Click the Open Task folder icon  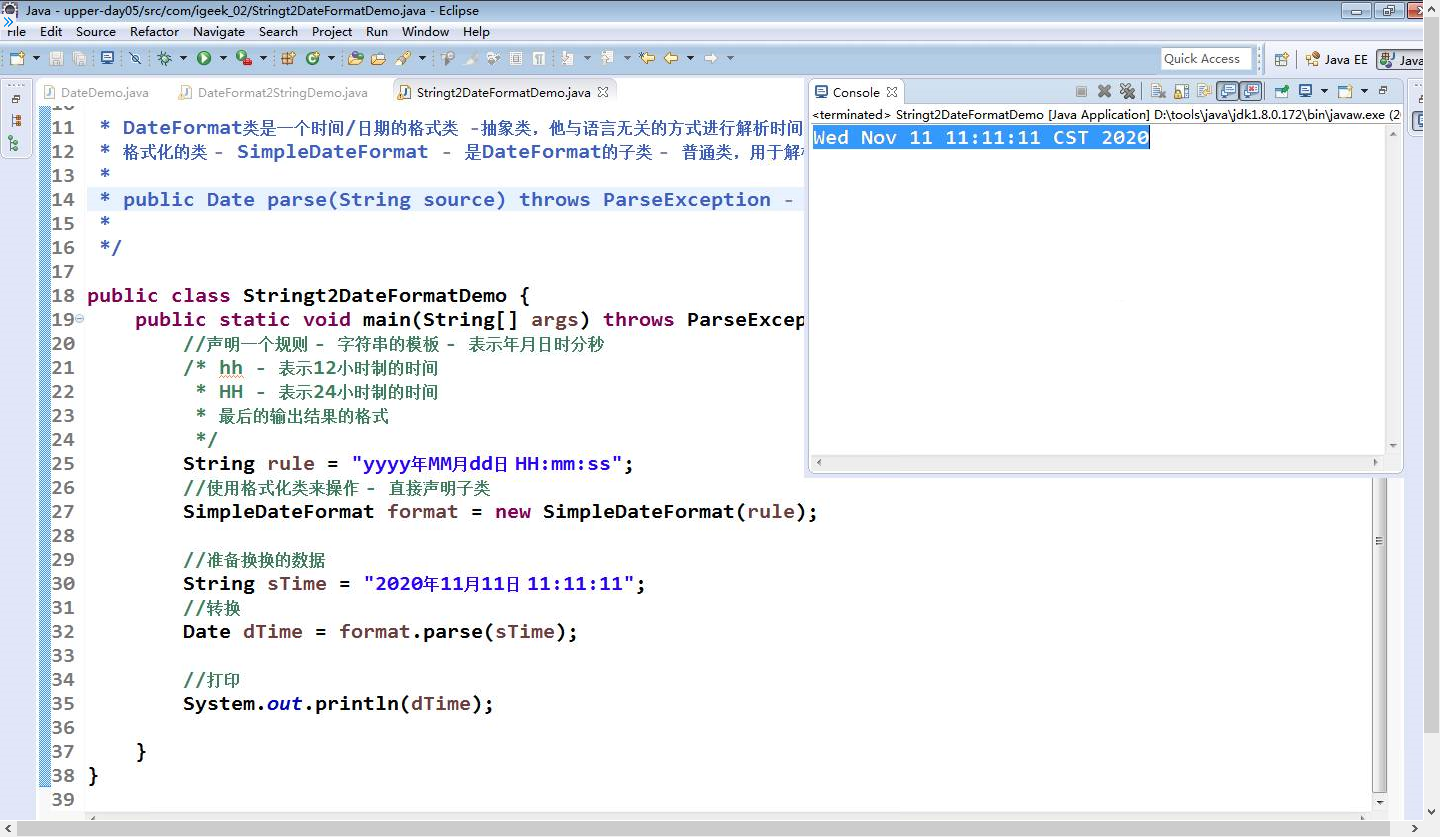[378, 58]
